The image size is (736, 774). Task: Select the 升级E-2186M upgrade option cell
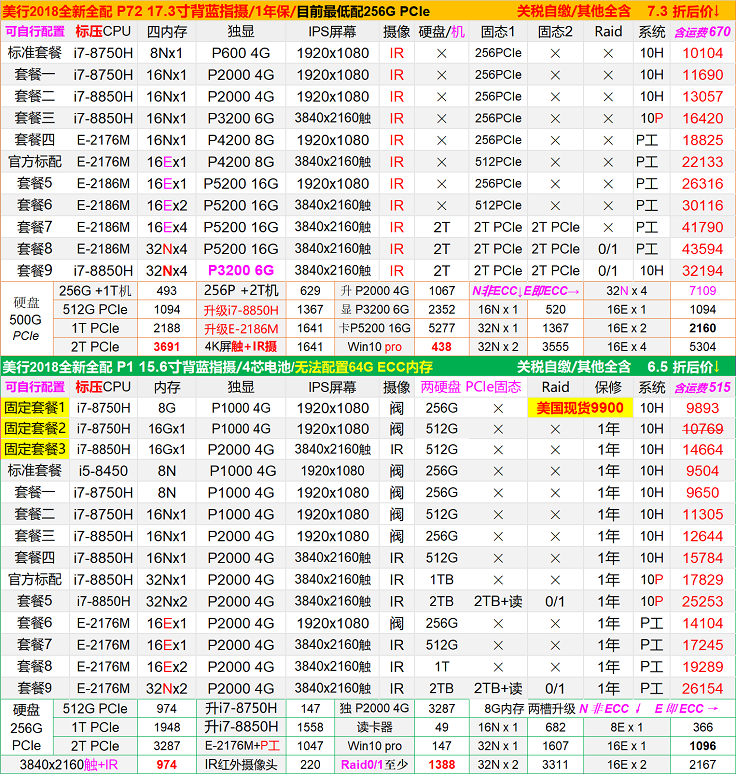point(241,327)
